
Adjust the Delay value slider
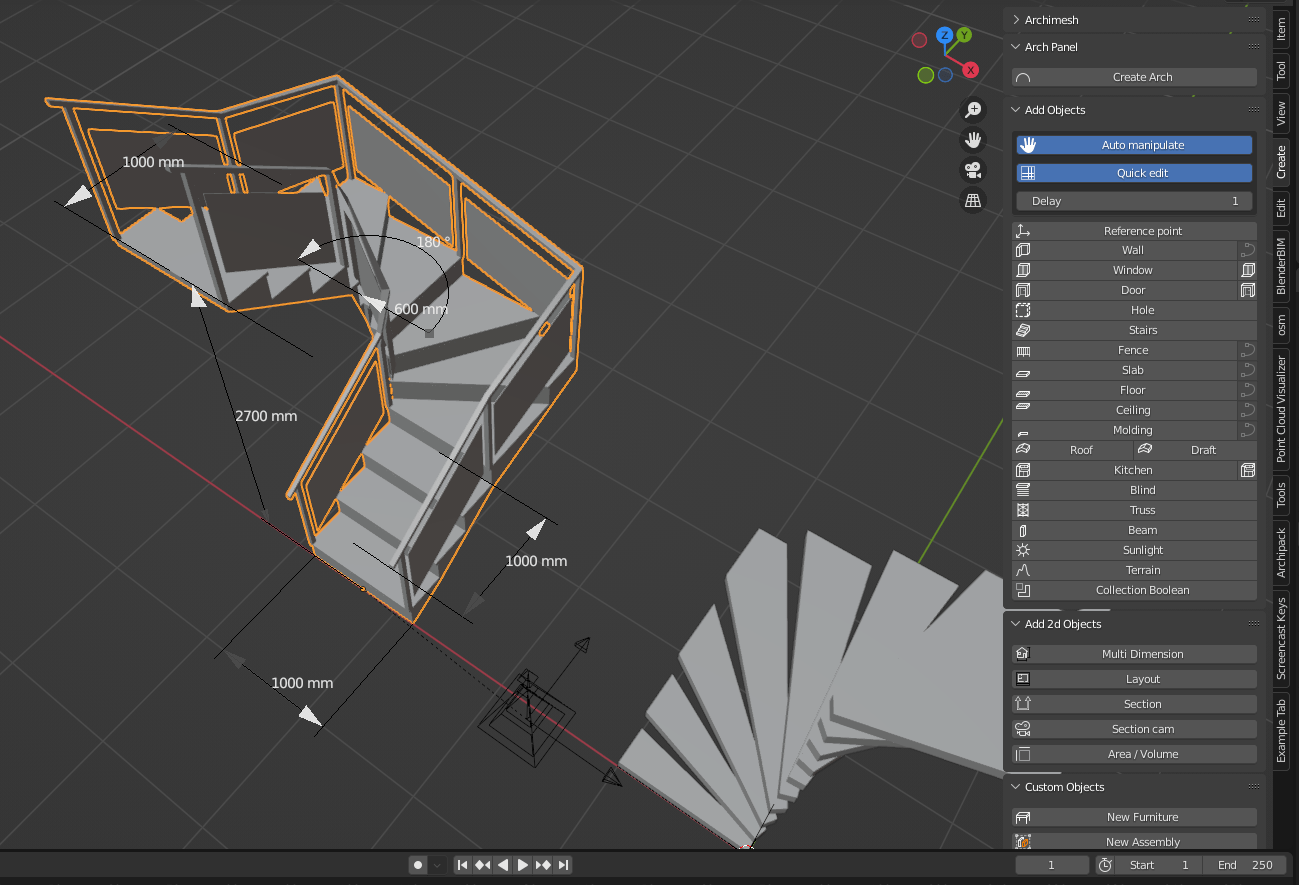(1133, 200)
